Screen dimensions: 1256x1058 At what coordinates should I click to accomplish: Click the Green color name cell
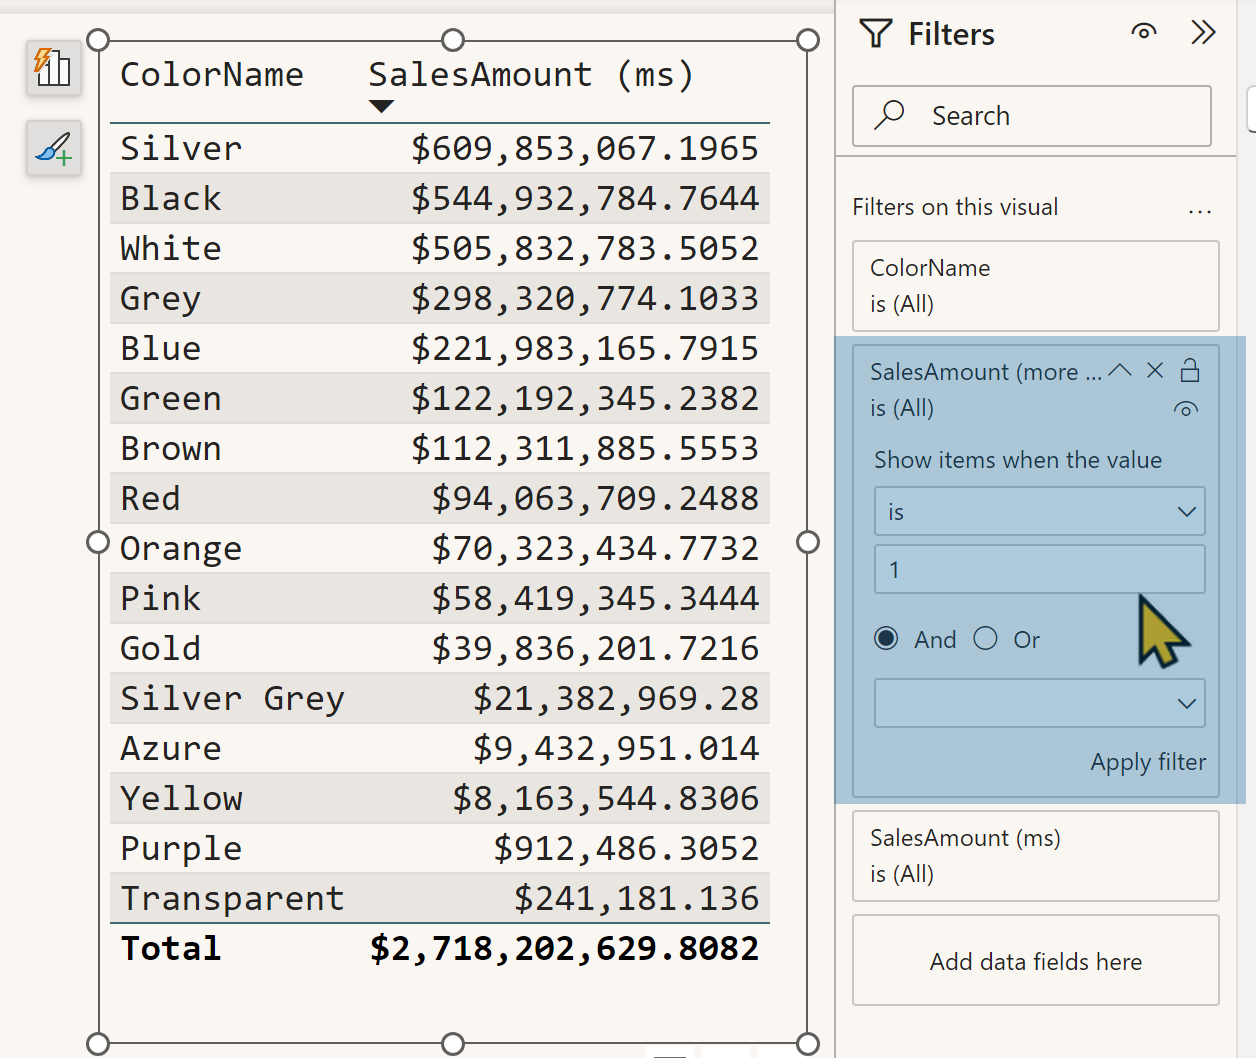point(171,398)
